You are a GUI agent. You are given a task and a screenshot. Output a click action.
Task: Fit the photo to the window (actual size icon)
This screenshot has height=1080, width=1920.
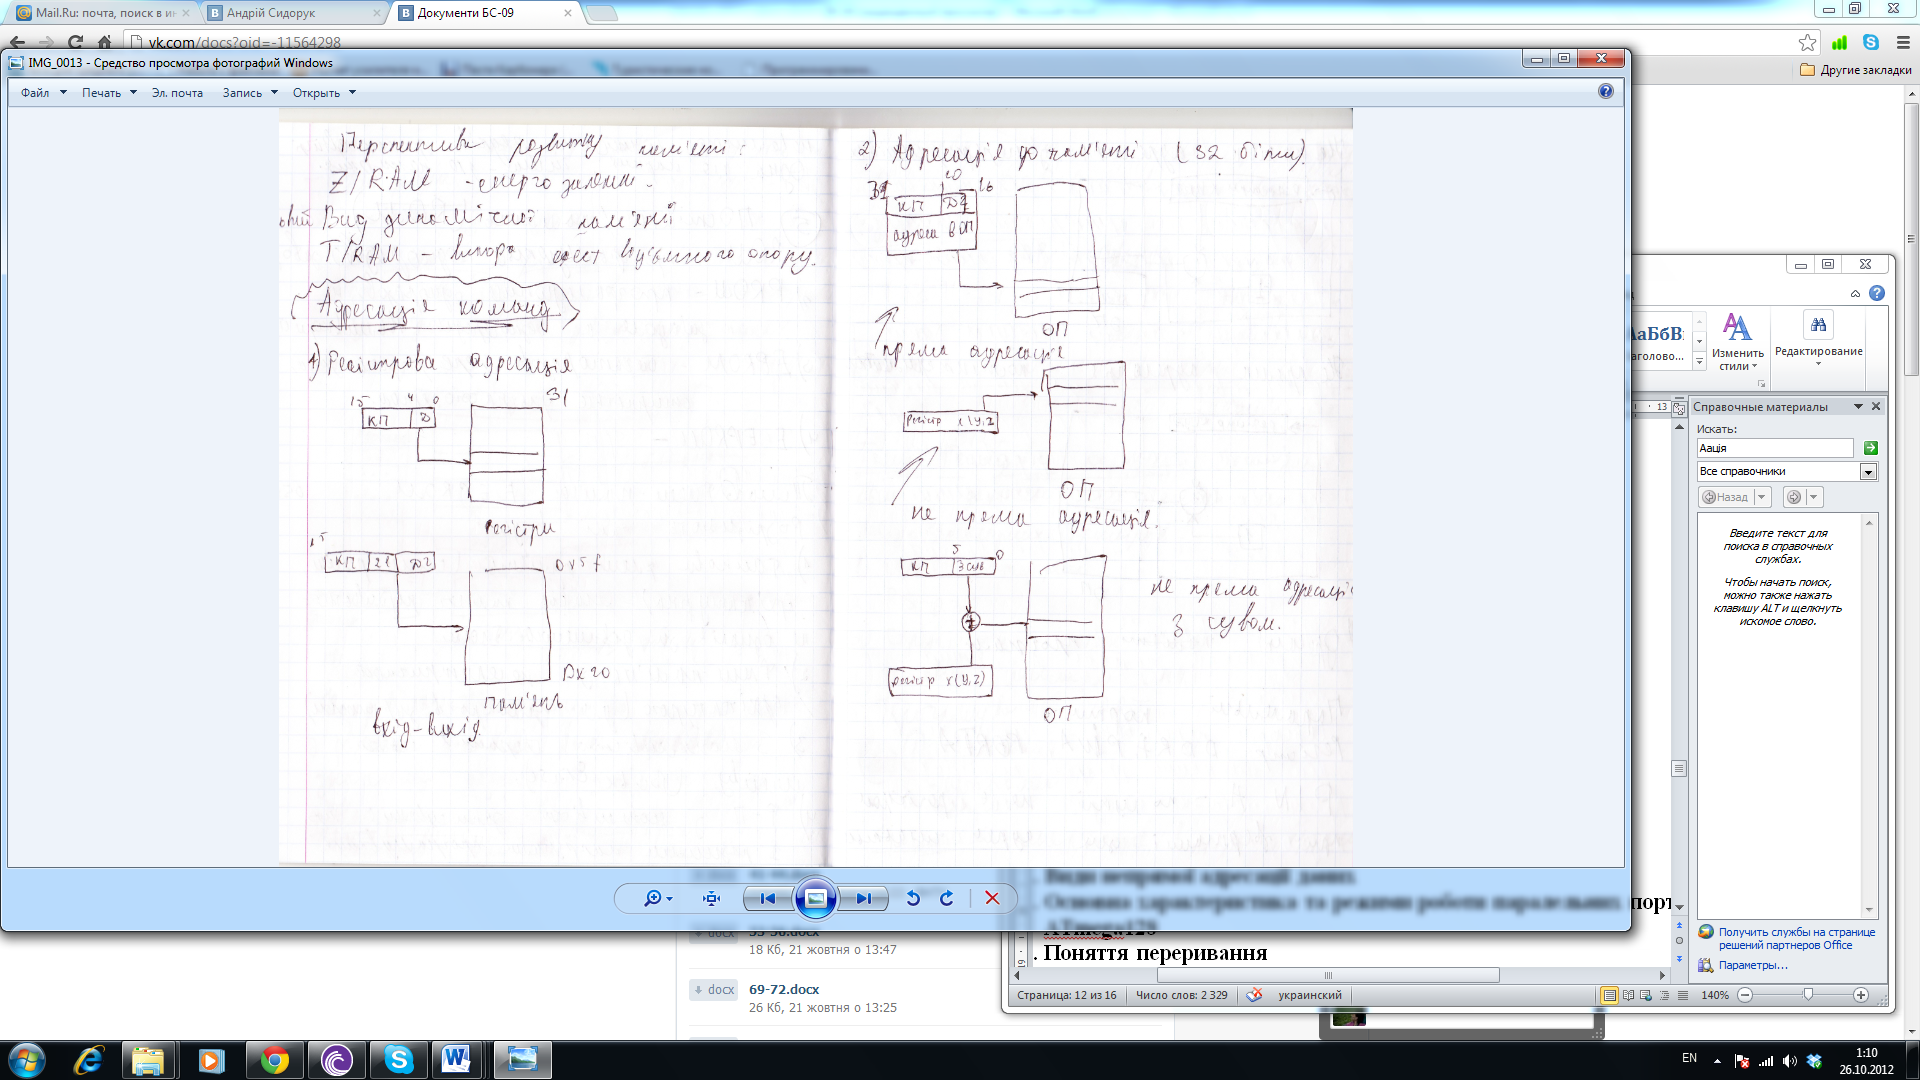(x=711, y=898)
